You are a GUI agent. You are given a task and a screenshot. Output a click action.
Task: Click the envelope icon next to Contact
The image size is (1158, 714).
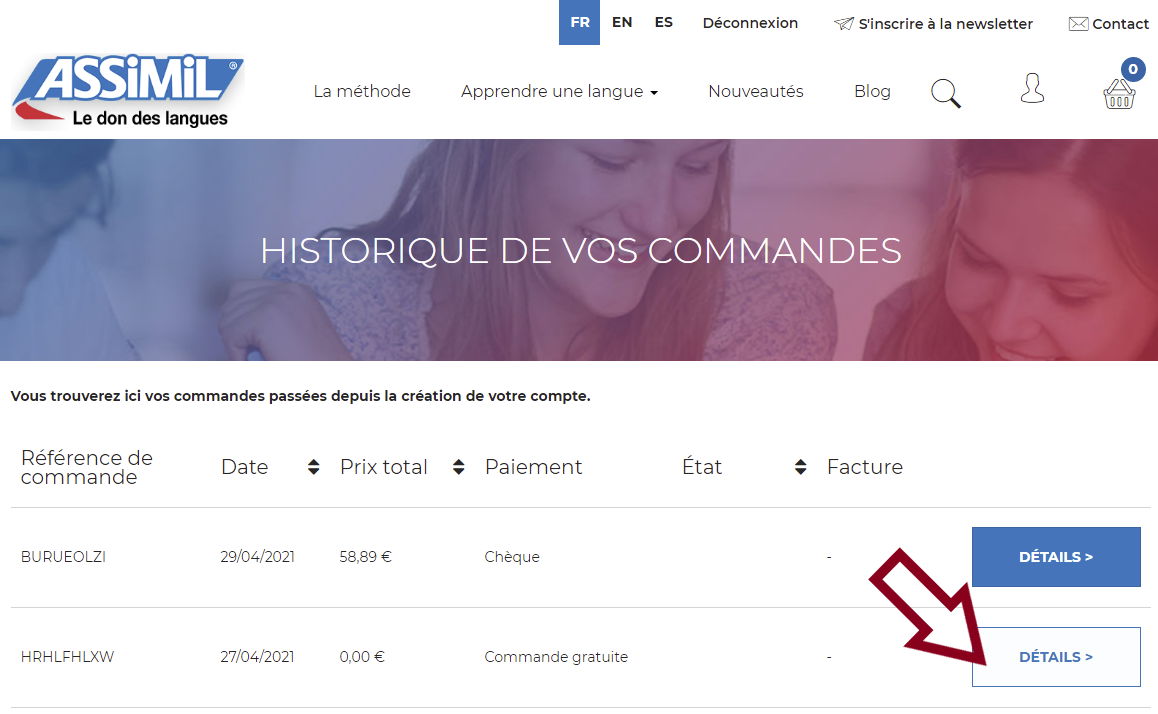point(1077,23)
